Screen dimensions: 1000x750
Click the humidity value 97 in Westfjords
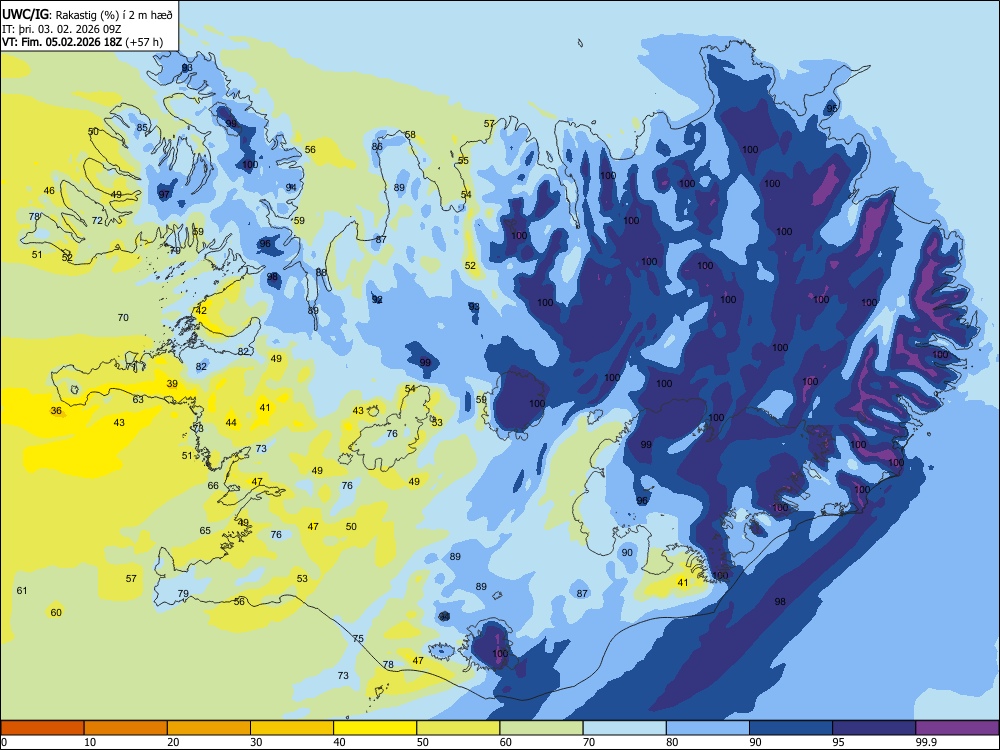165,194
